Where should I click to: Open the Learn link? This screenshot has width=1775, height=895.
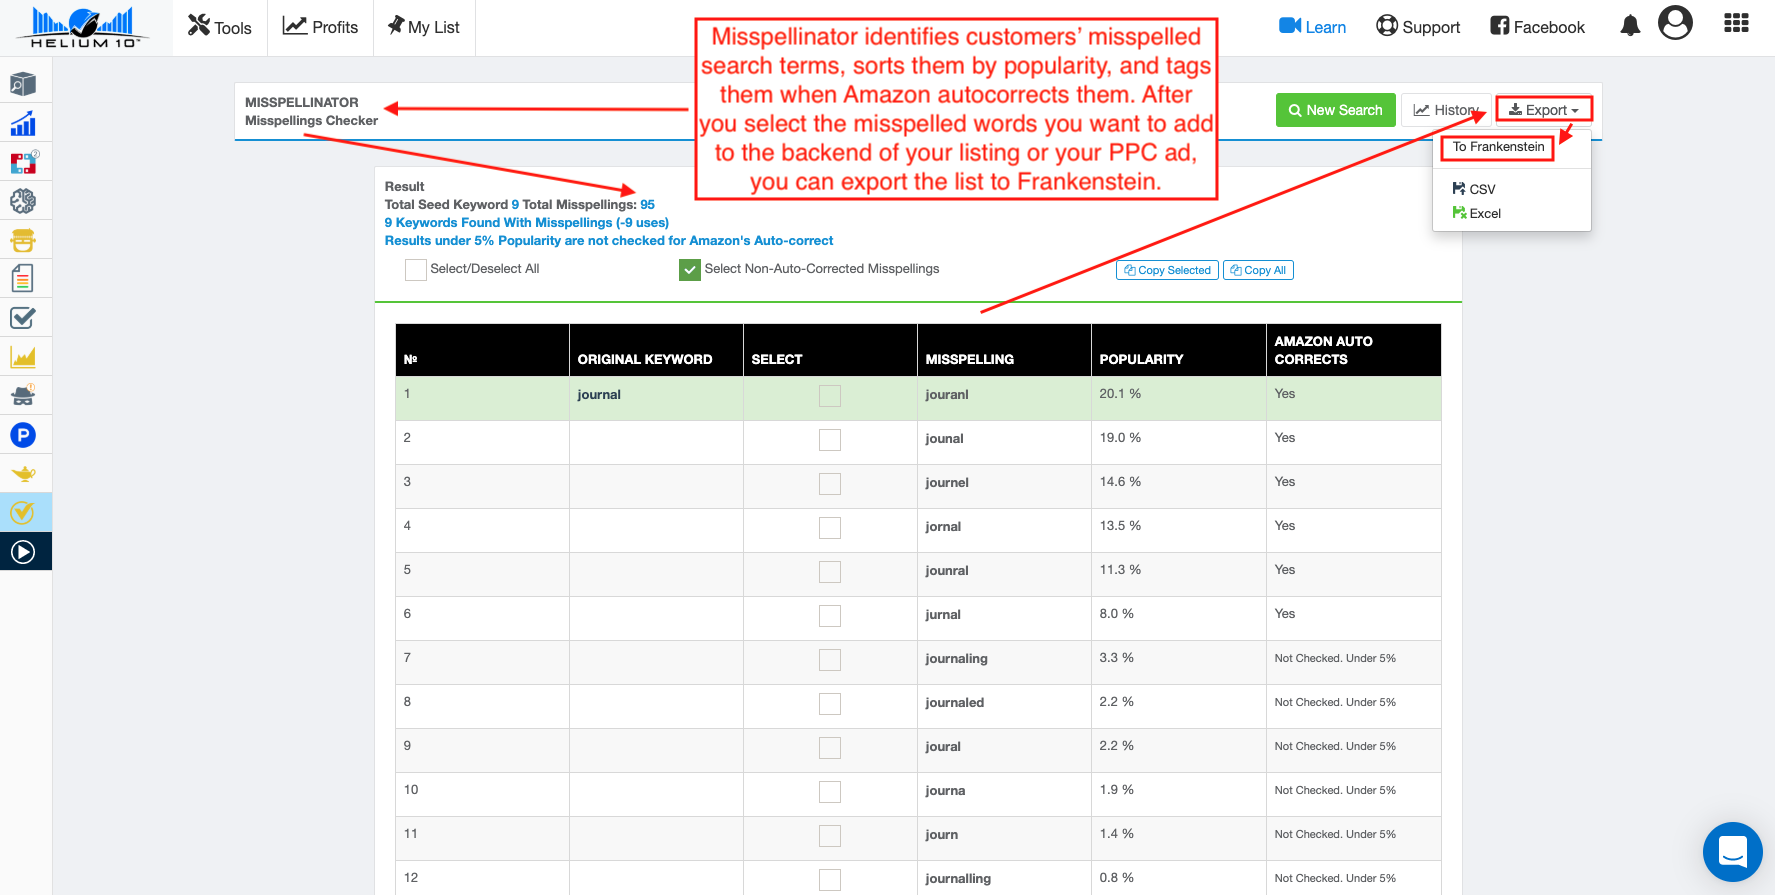click(1313, 27)
